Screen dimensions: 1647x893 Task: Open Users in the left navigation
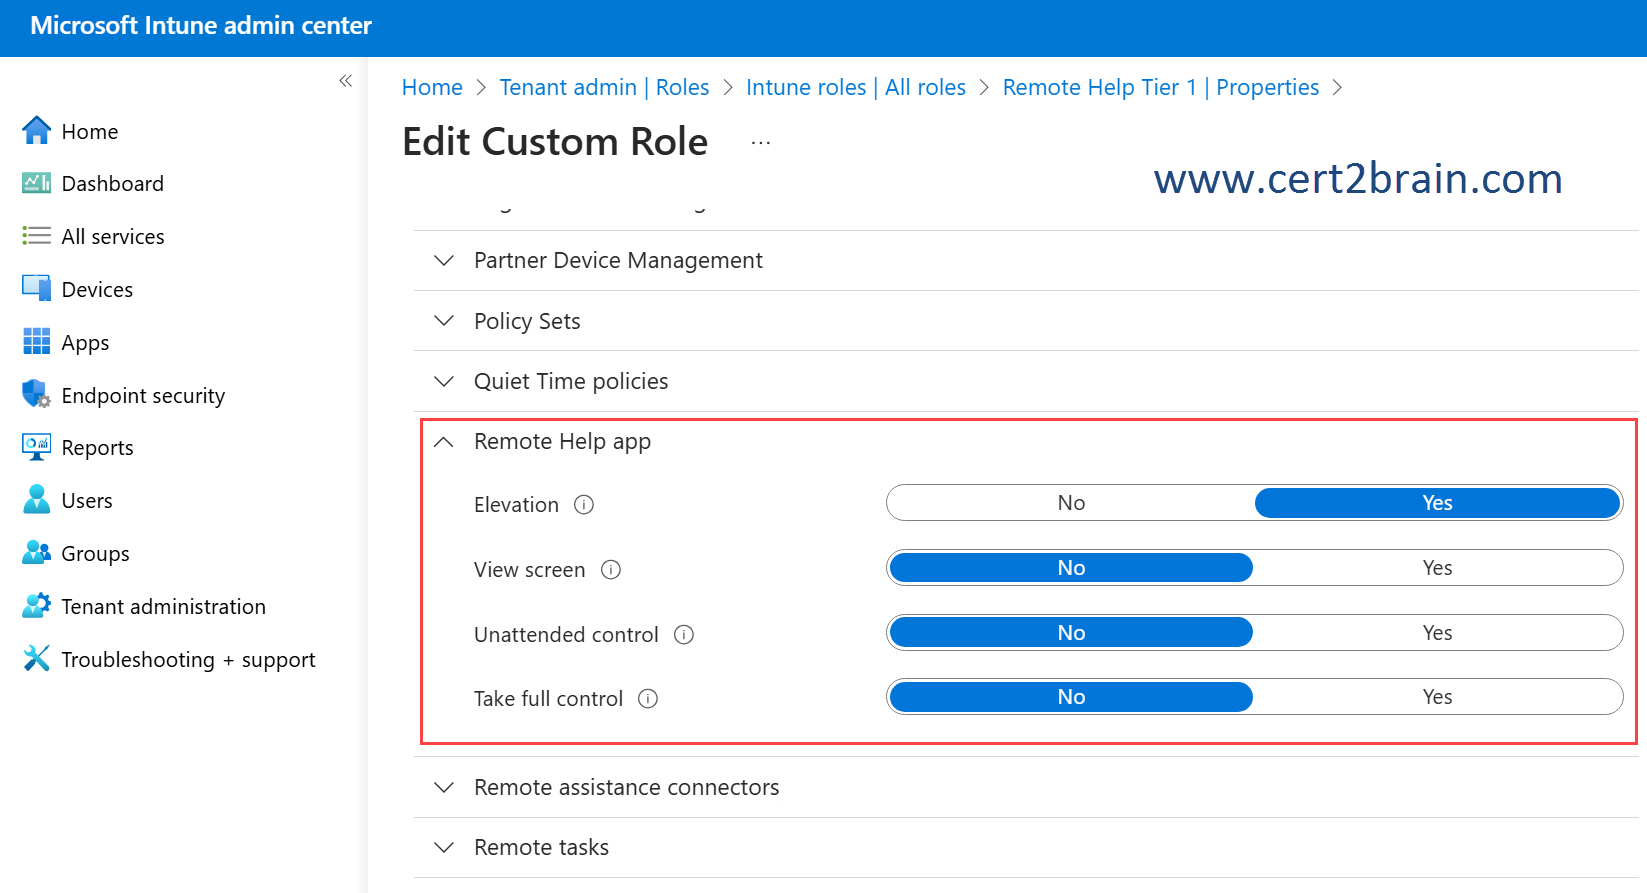[x=87, y=501]
